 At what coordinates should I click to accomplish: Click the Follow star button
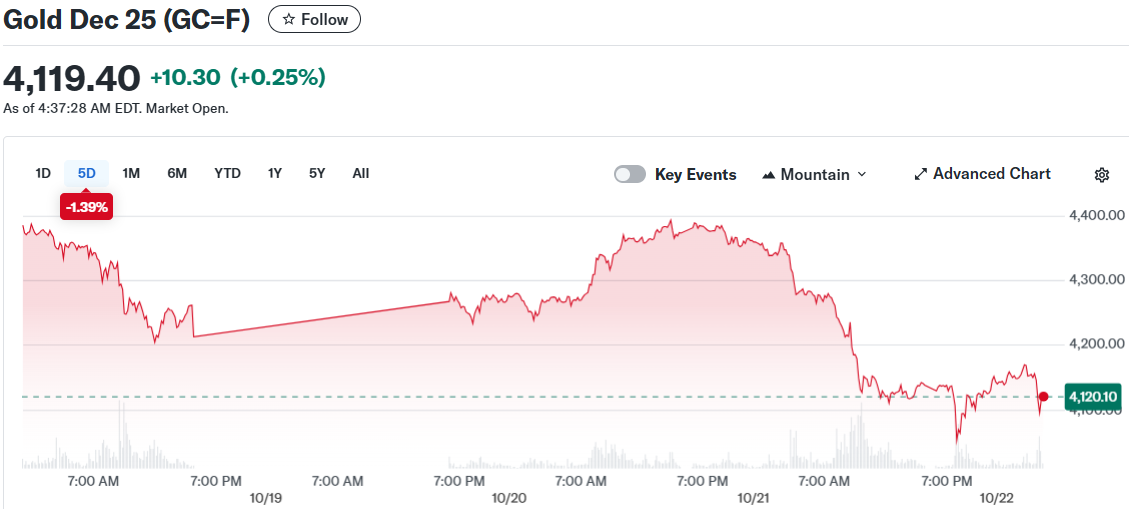[x=314, y=19]
